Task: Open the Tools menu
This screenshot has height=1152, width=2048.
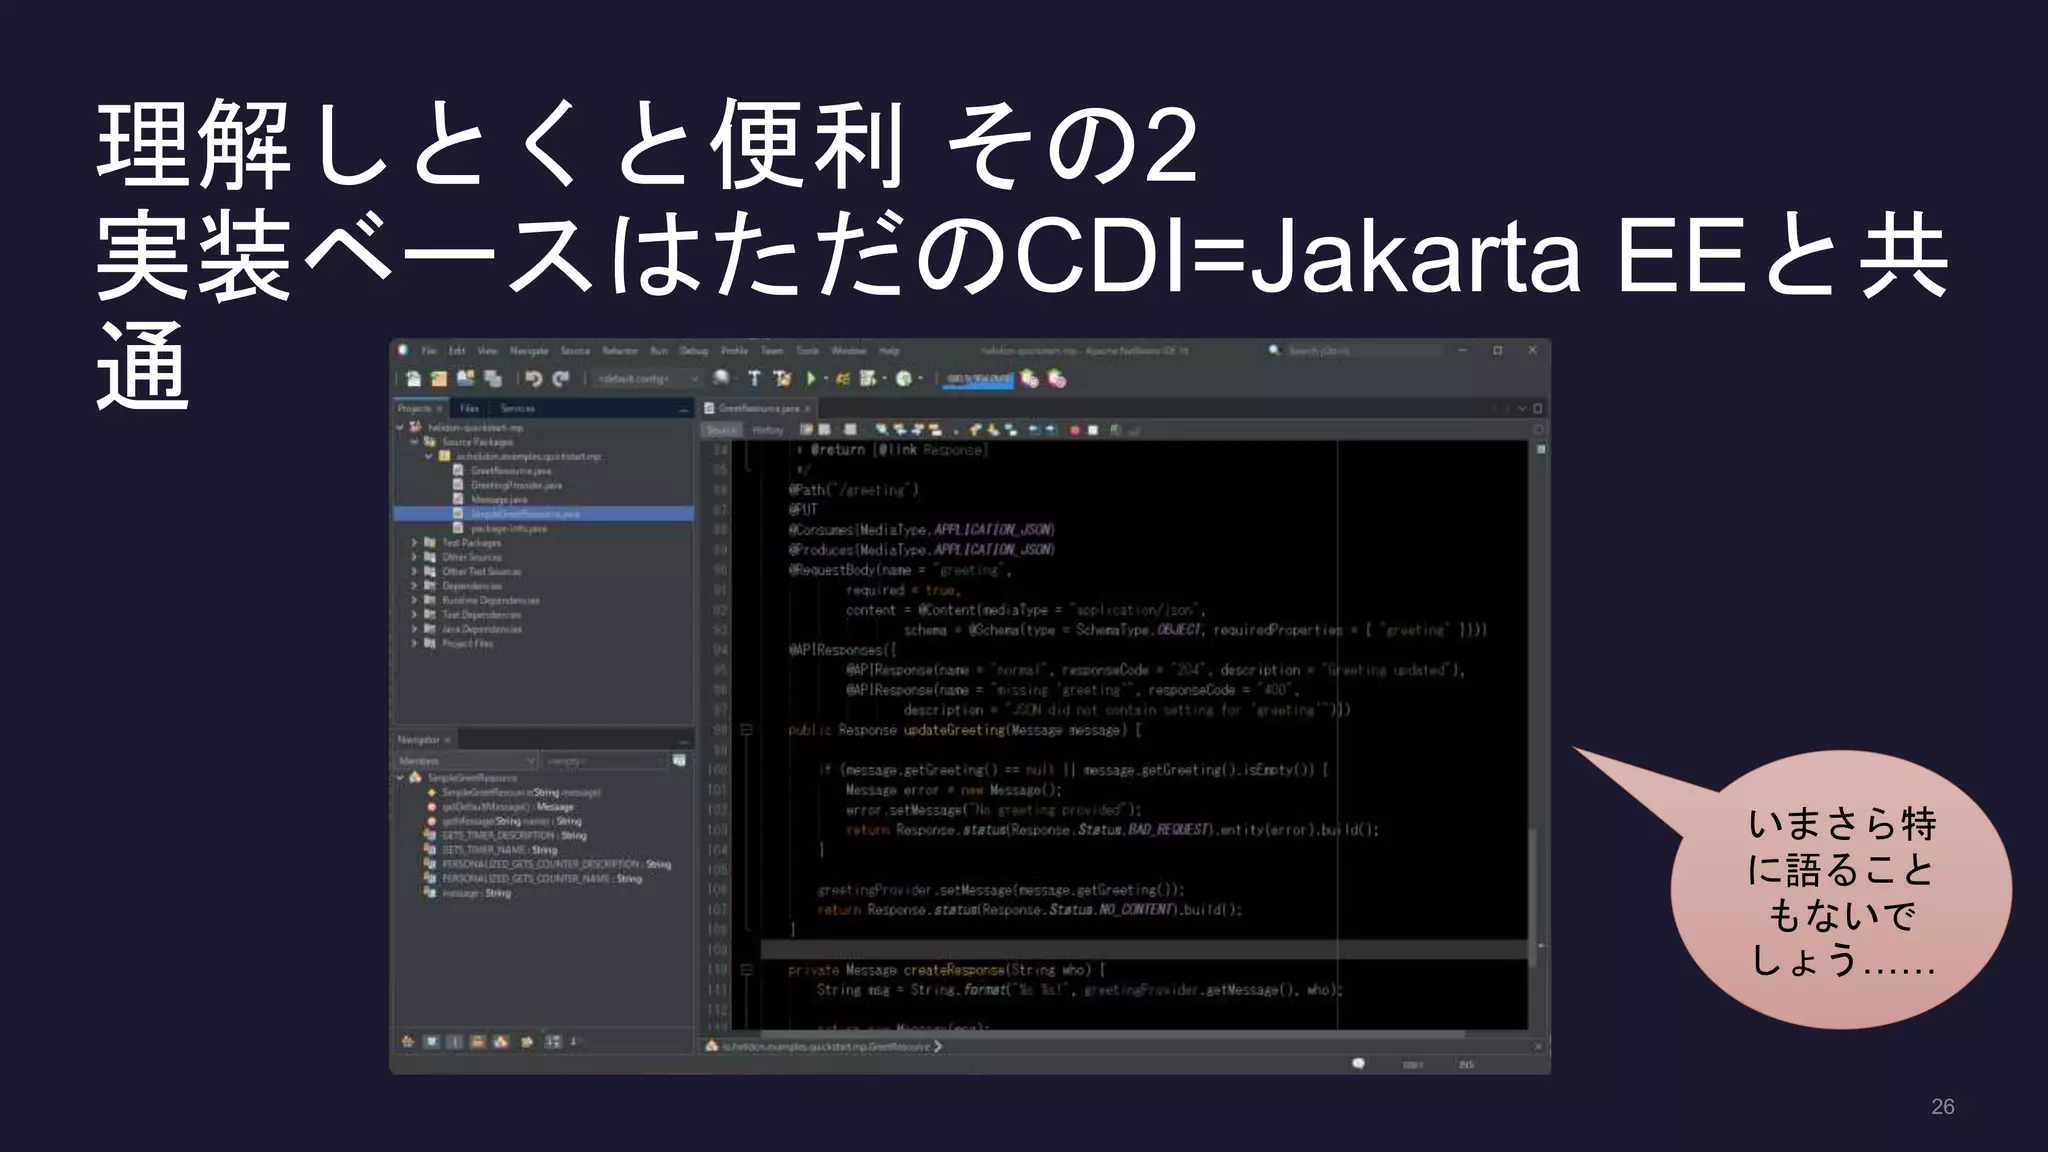Action: pyautogui.click(x=807, y=351)
